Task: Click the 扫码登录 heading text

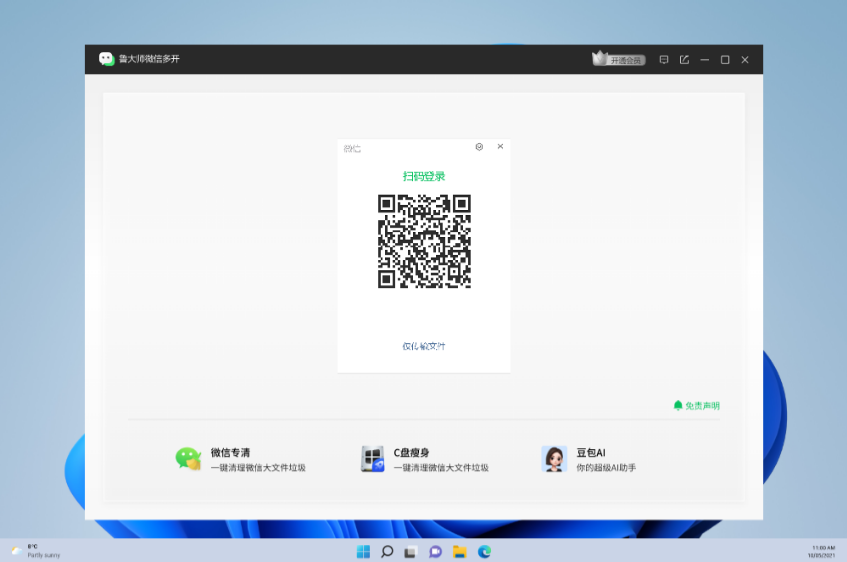Action: tap(424, 176)
